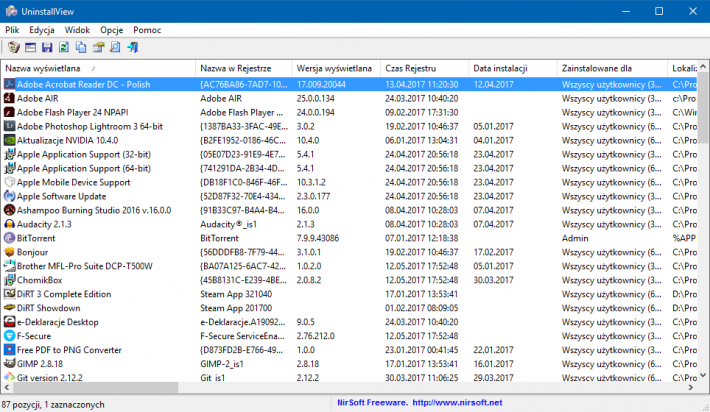This screenshot has width=710, height=412.
Task: Click the UninstallView title bar app icon
Action: (x=11, y=11)
